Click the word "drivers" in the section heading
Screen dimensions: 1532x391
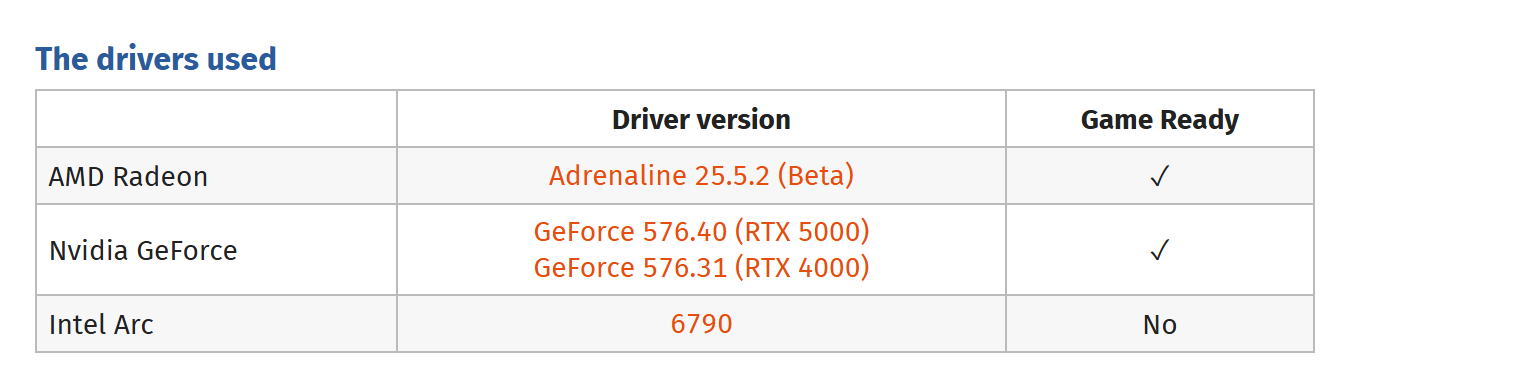138,59
